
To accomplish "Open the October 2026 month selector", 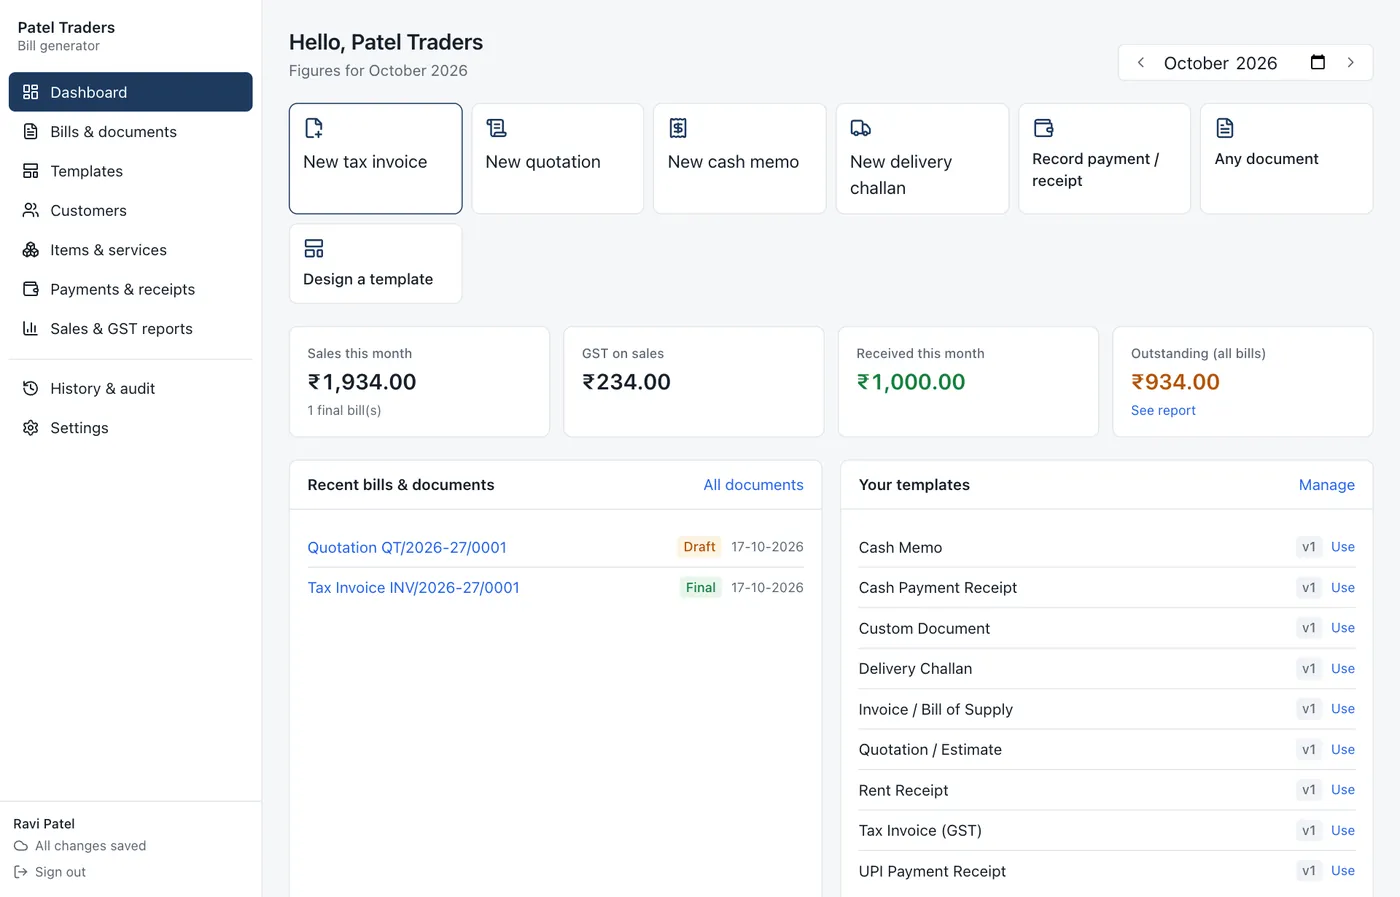I will [1220, 63].
